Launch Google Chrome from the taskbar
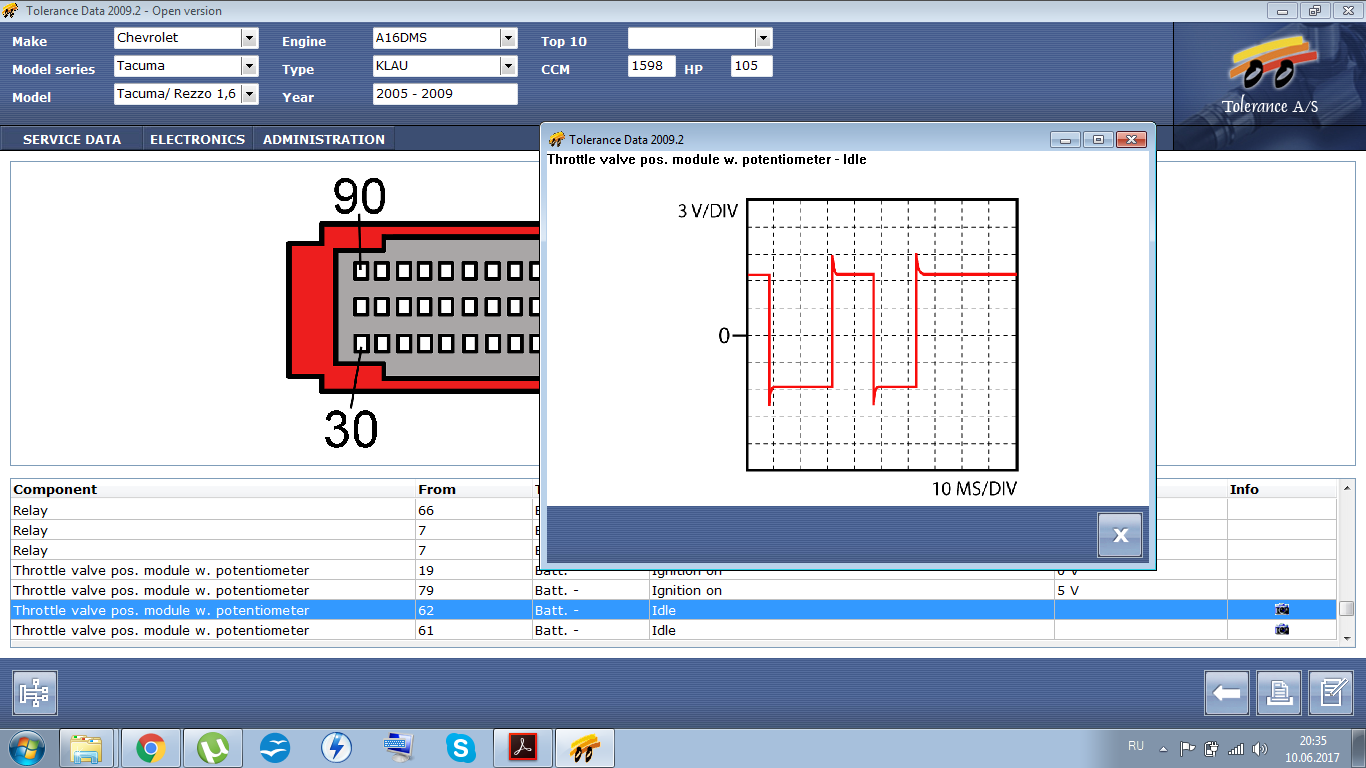 click(x=151, y=747)
